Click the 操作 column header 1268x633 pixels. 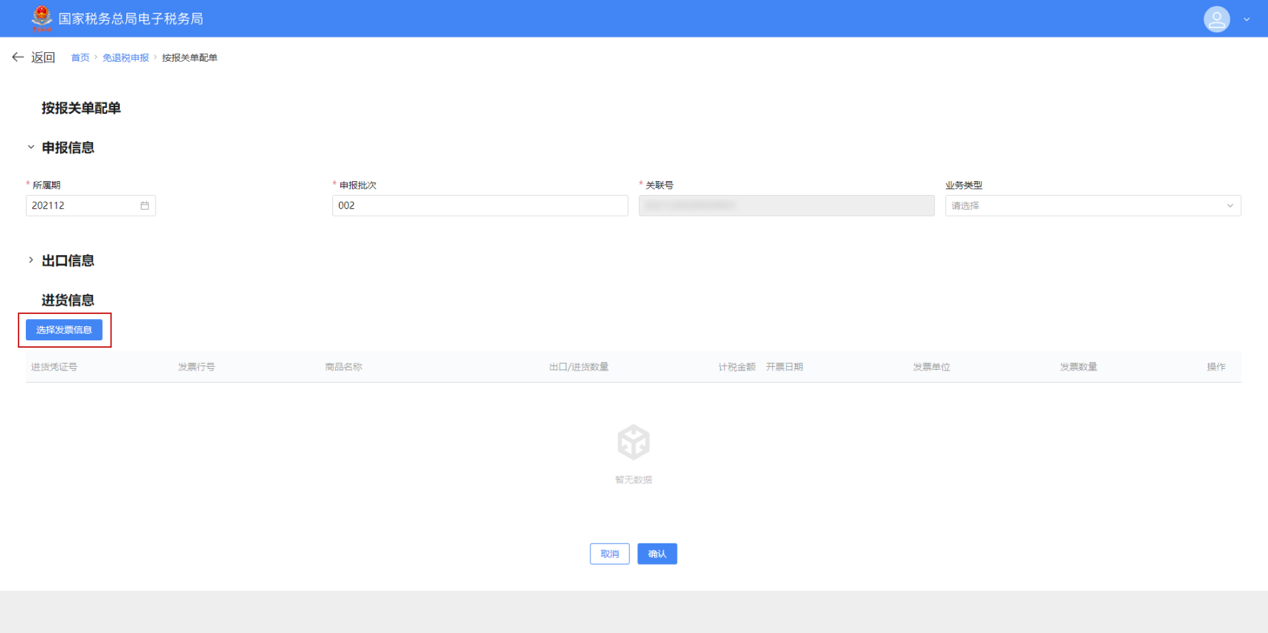click(1215, 367)
